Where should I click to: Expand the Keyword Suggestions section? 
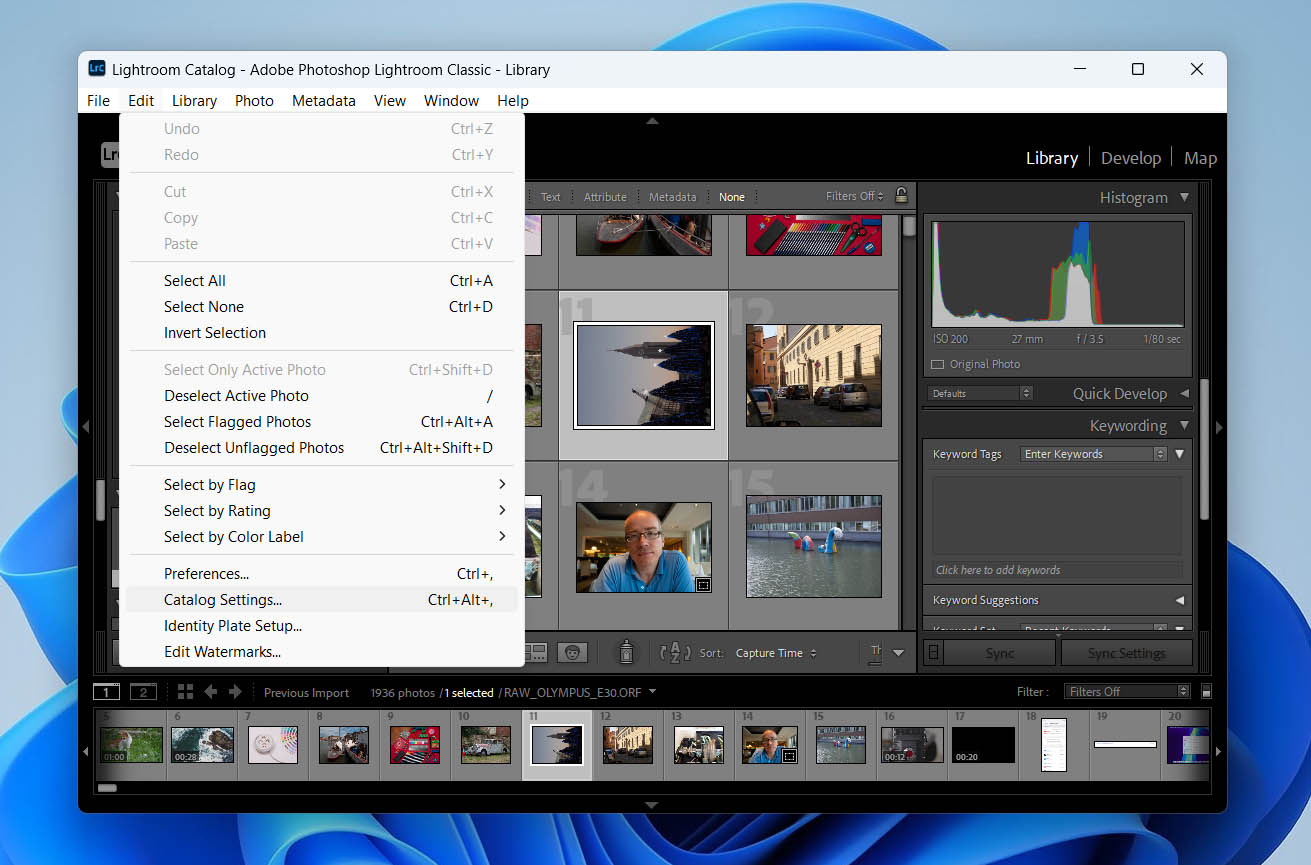click(x=1180, y=600)
